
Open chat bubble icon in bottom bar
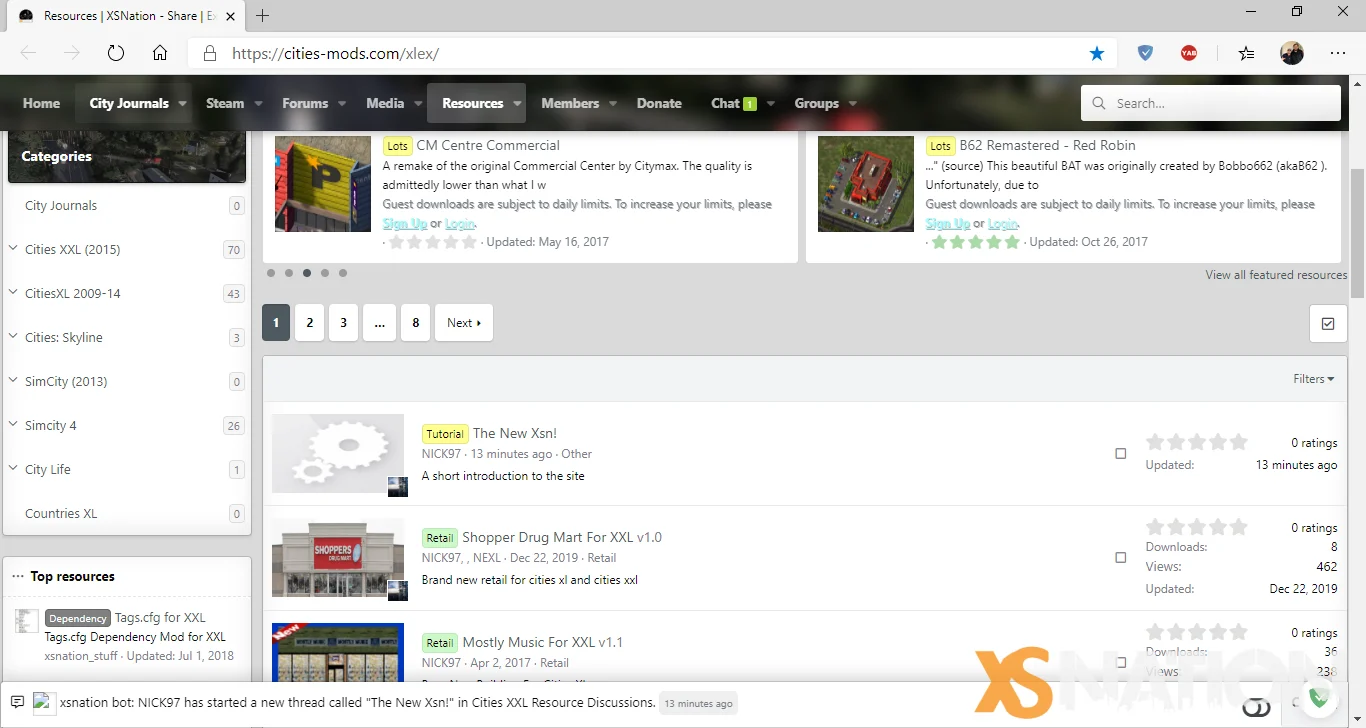pyautogui.click(x=17, y=702)
